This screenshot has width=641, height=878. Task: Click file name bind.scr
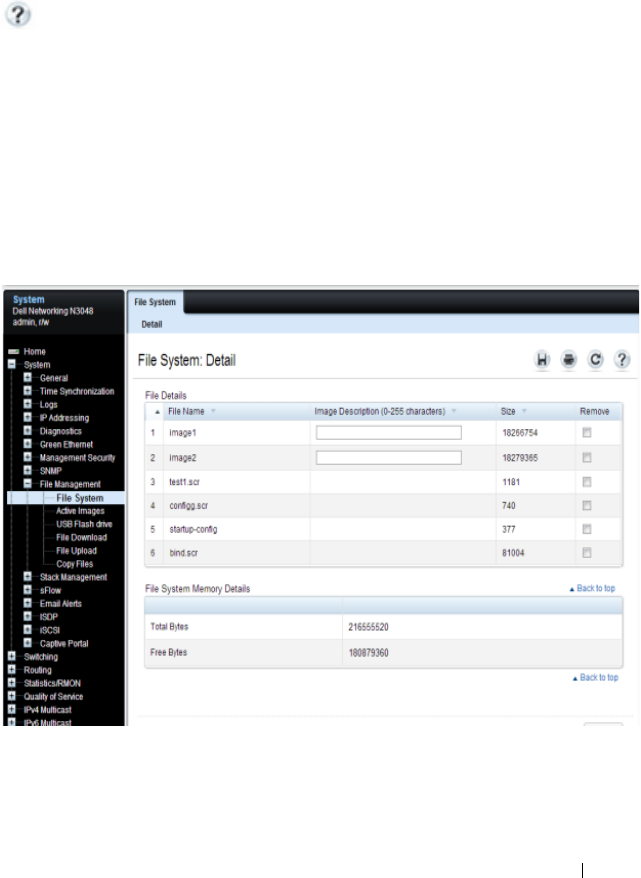pos(184,553)
